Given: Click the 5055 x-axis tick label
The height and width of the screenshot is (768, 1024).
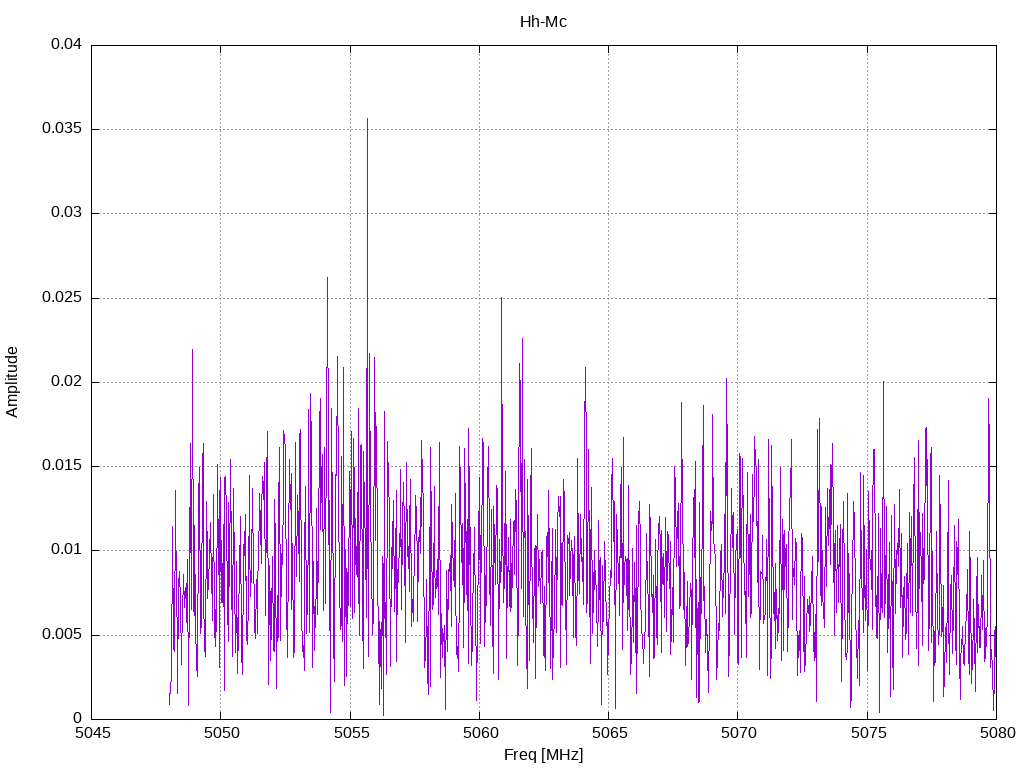Looking at the screenshot, I should click(x=350, y=733).
